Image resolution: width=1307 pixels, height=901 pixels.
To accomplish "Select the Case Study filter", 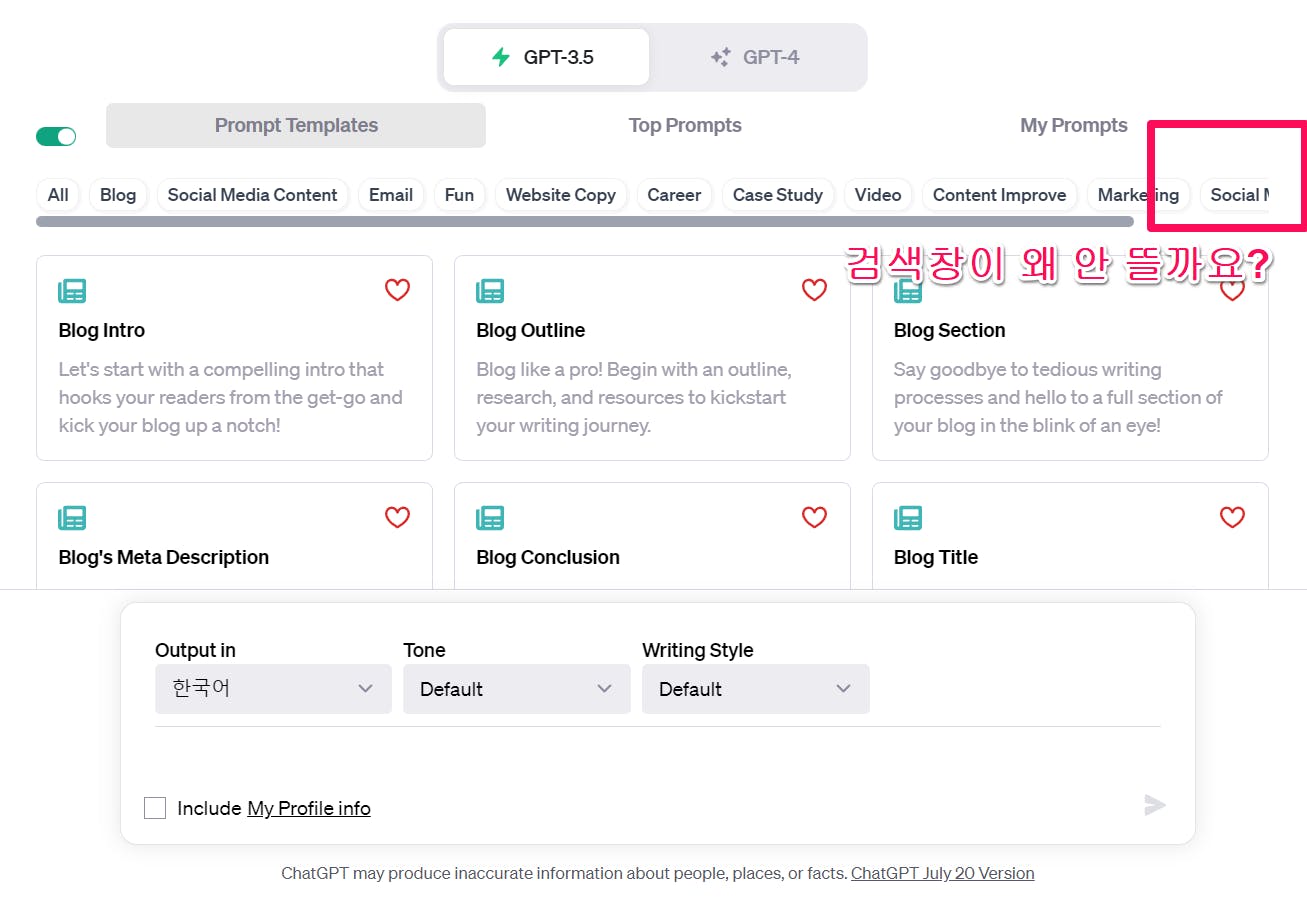I will tap(778, 195).
